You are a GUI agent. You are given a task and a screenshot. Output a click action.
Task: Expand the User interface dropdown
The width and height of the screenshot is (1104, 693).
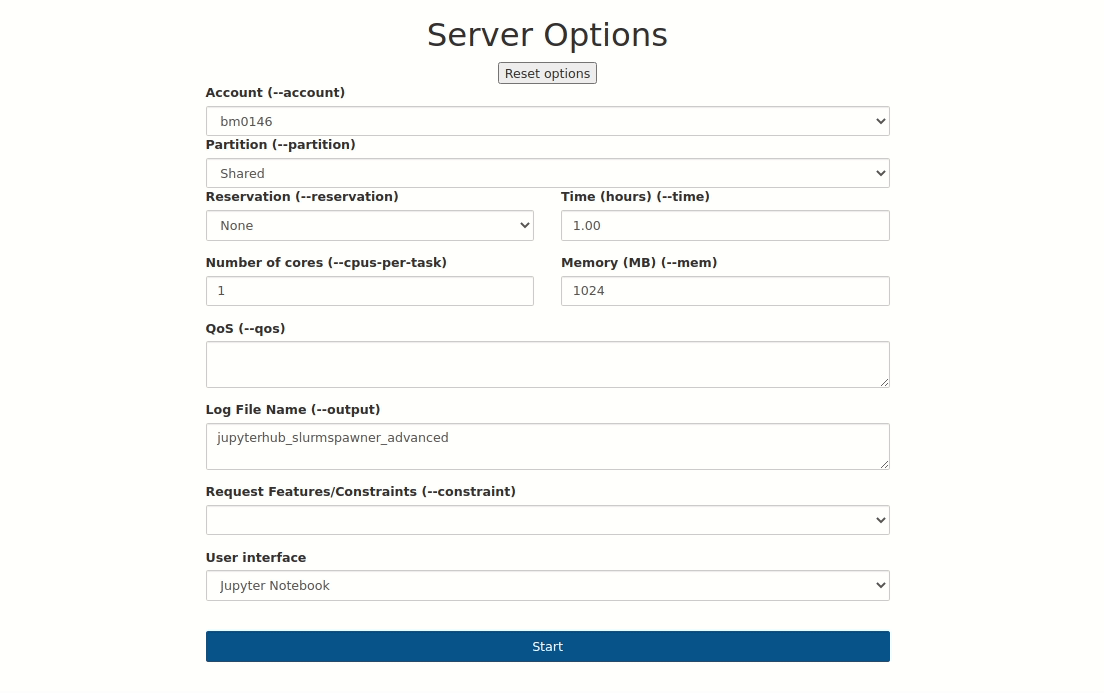coord(548,586)
